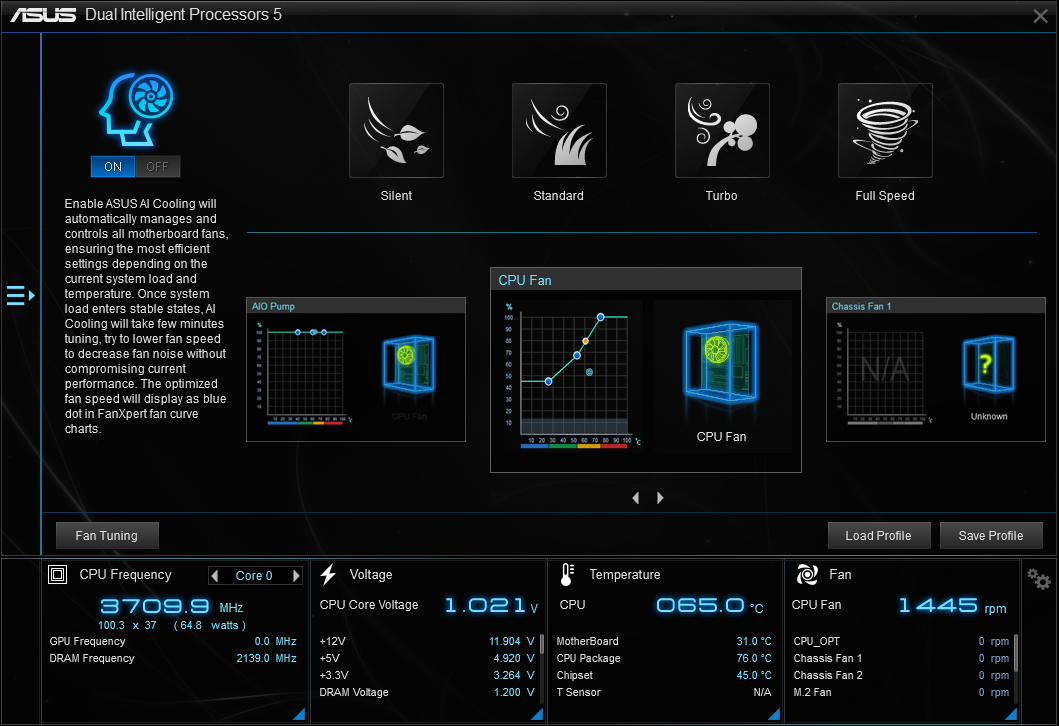
Task: Click the Load Profile button
Action: (878, 535)
